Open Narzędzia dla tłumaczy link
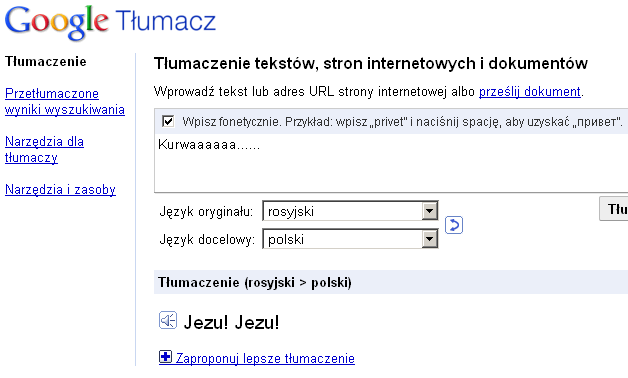 pos(44,149)
